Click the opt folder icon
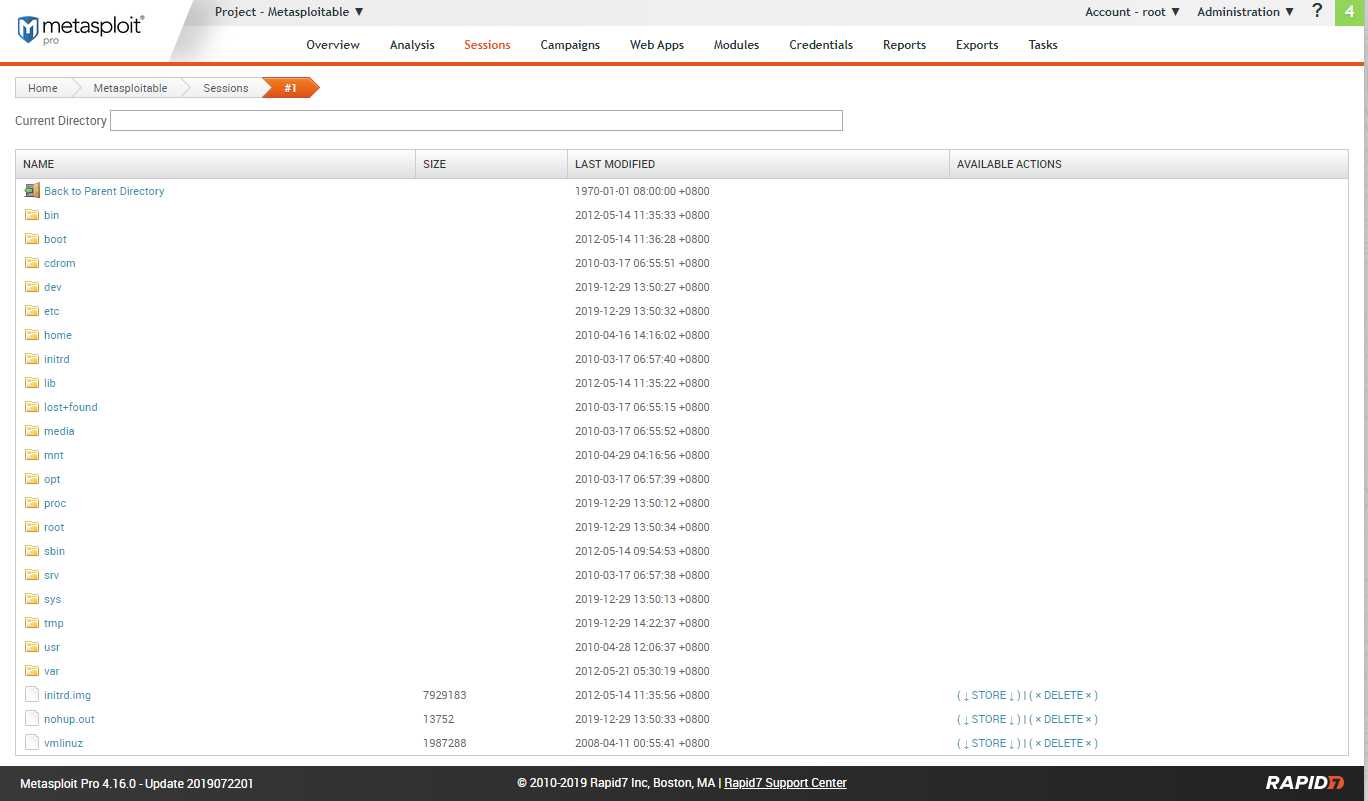The image size is (1368, 801). click(x=32, y=479)
